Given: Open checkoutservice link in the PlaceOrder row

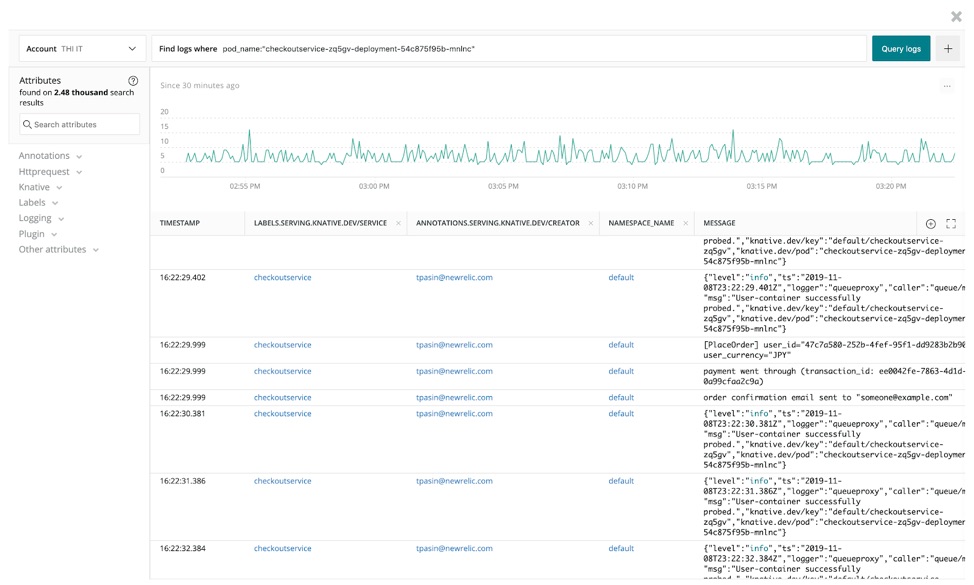Looking at the screenshot, I should coord(283,345).
